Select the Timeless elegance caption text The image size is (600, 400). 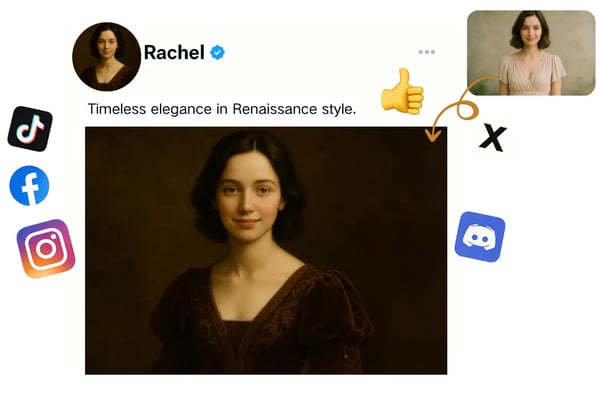click(x=222, y=109)
